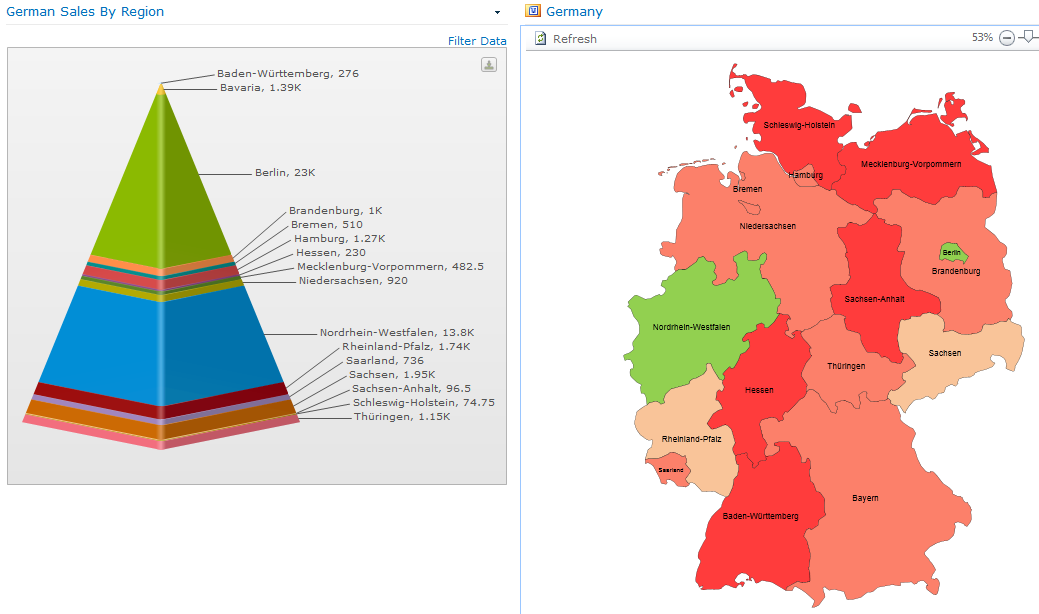Screen dimensions: 1039x614
Task: Select the green Nordrhein-Westfalen region
Action: (x=693, y=325)
